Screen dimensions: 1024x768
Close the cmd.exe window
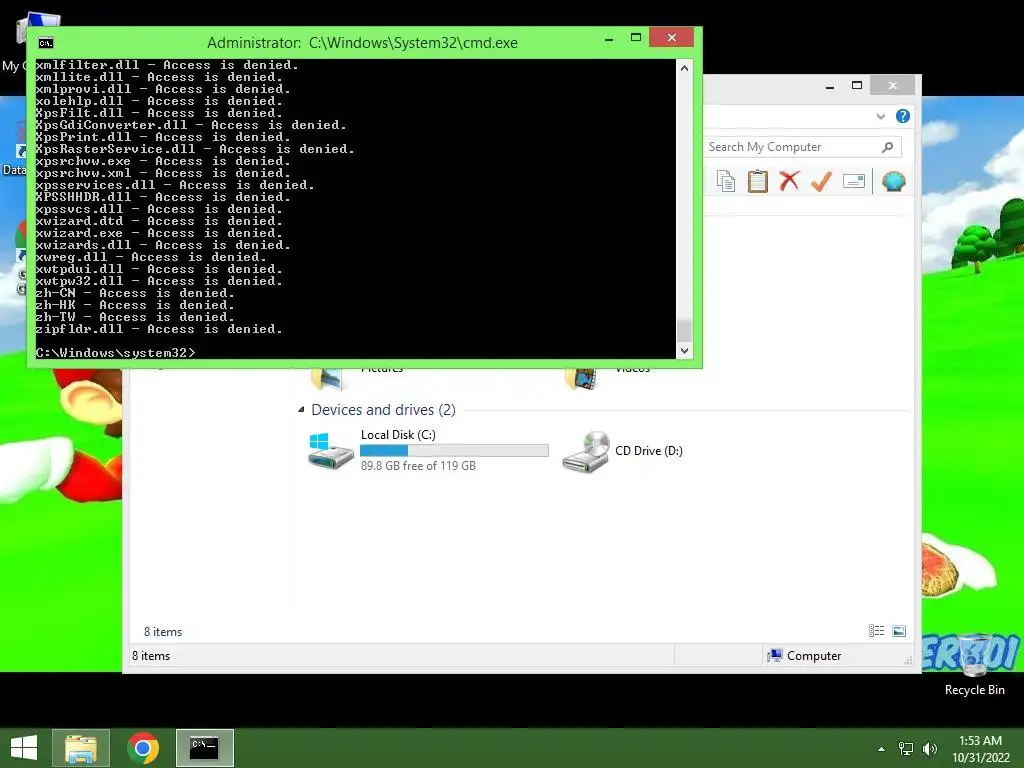(x=671, y=38)
